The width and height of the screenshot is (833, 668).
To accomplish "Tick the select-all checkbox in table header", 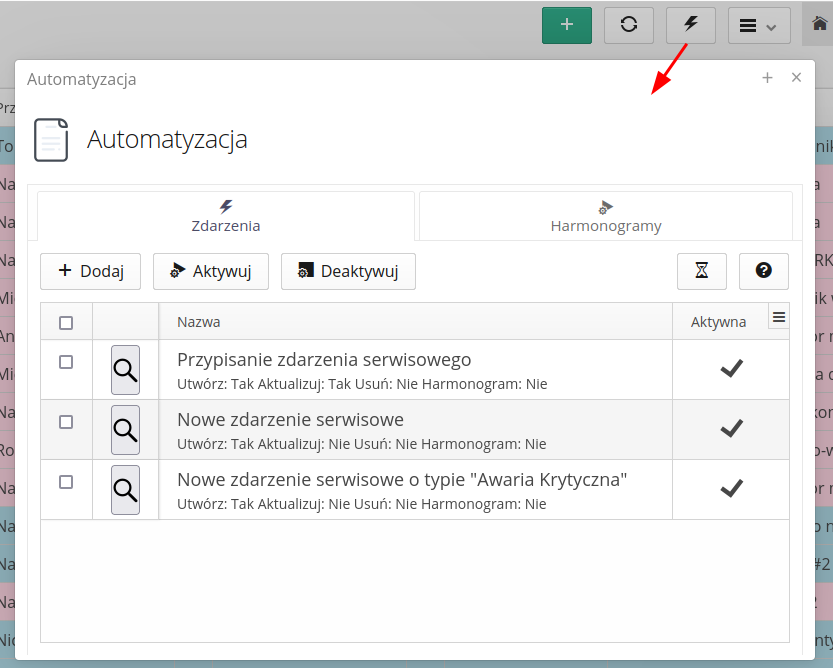I will click(66, 322).
